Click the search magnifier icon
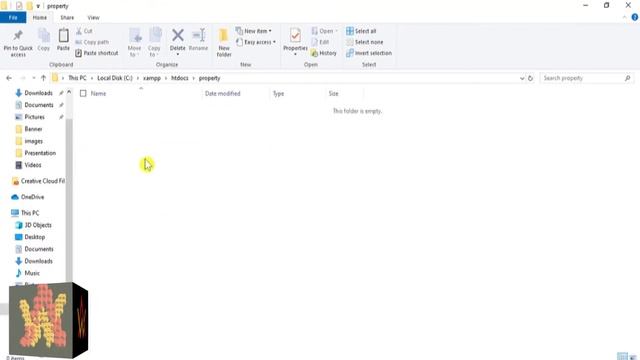Viewport: 640px width, 360px height. pos(627,78)
